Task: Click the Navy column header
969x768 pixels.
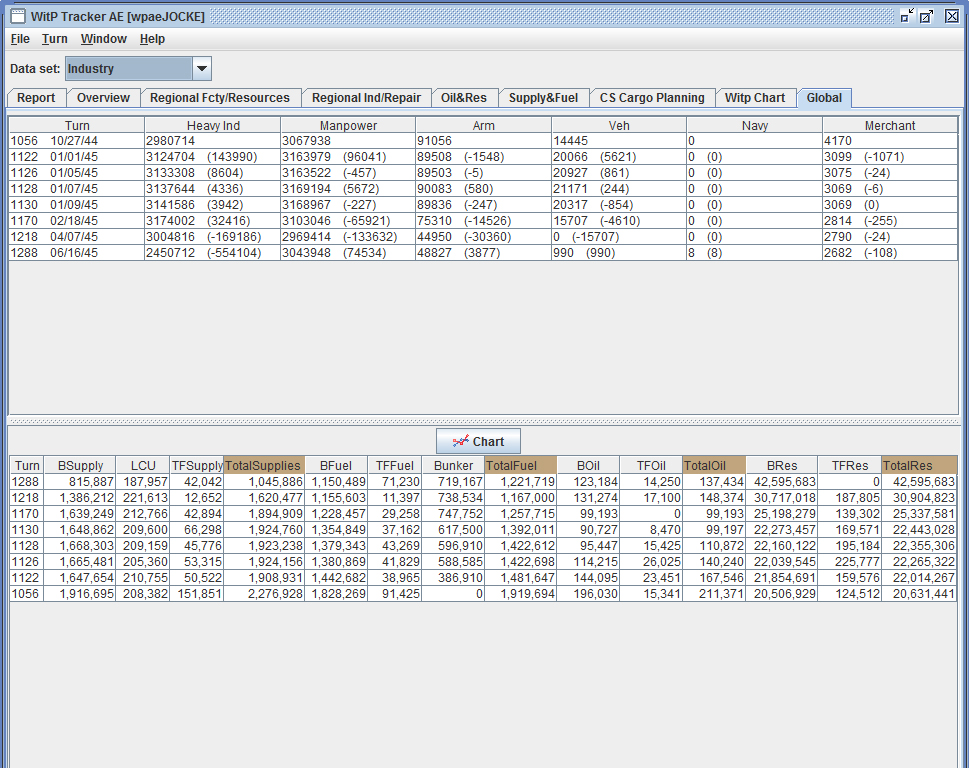Action: (755, 125)
